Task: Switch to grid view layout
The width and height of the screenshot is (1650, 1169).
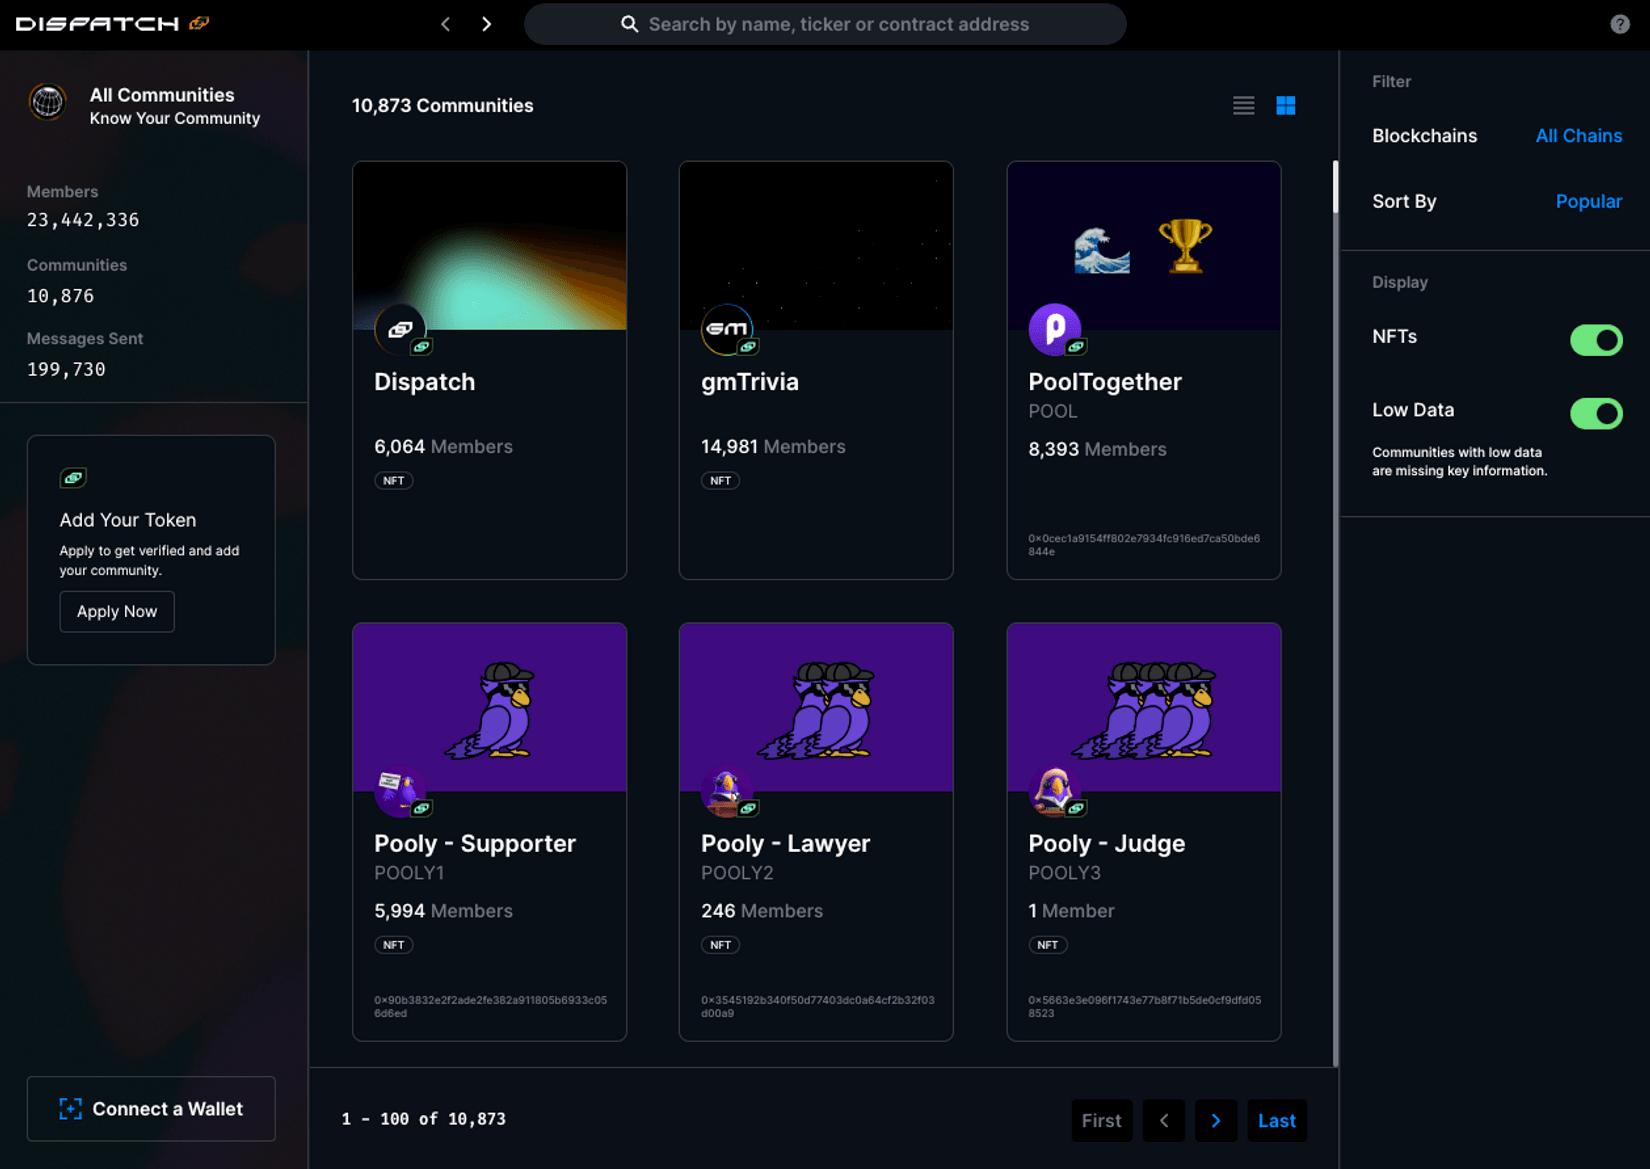Action: tap(1286, 105)
